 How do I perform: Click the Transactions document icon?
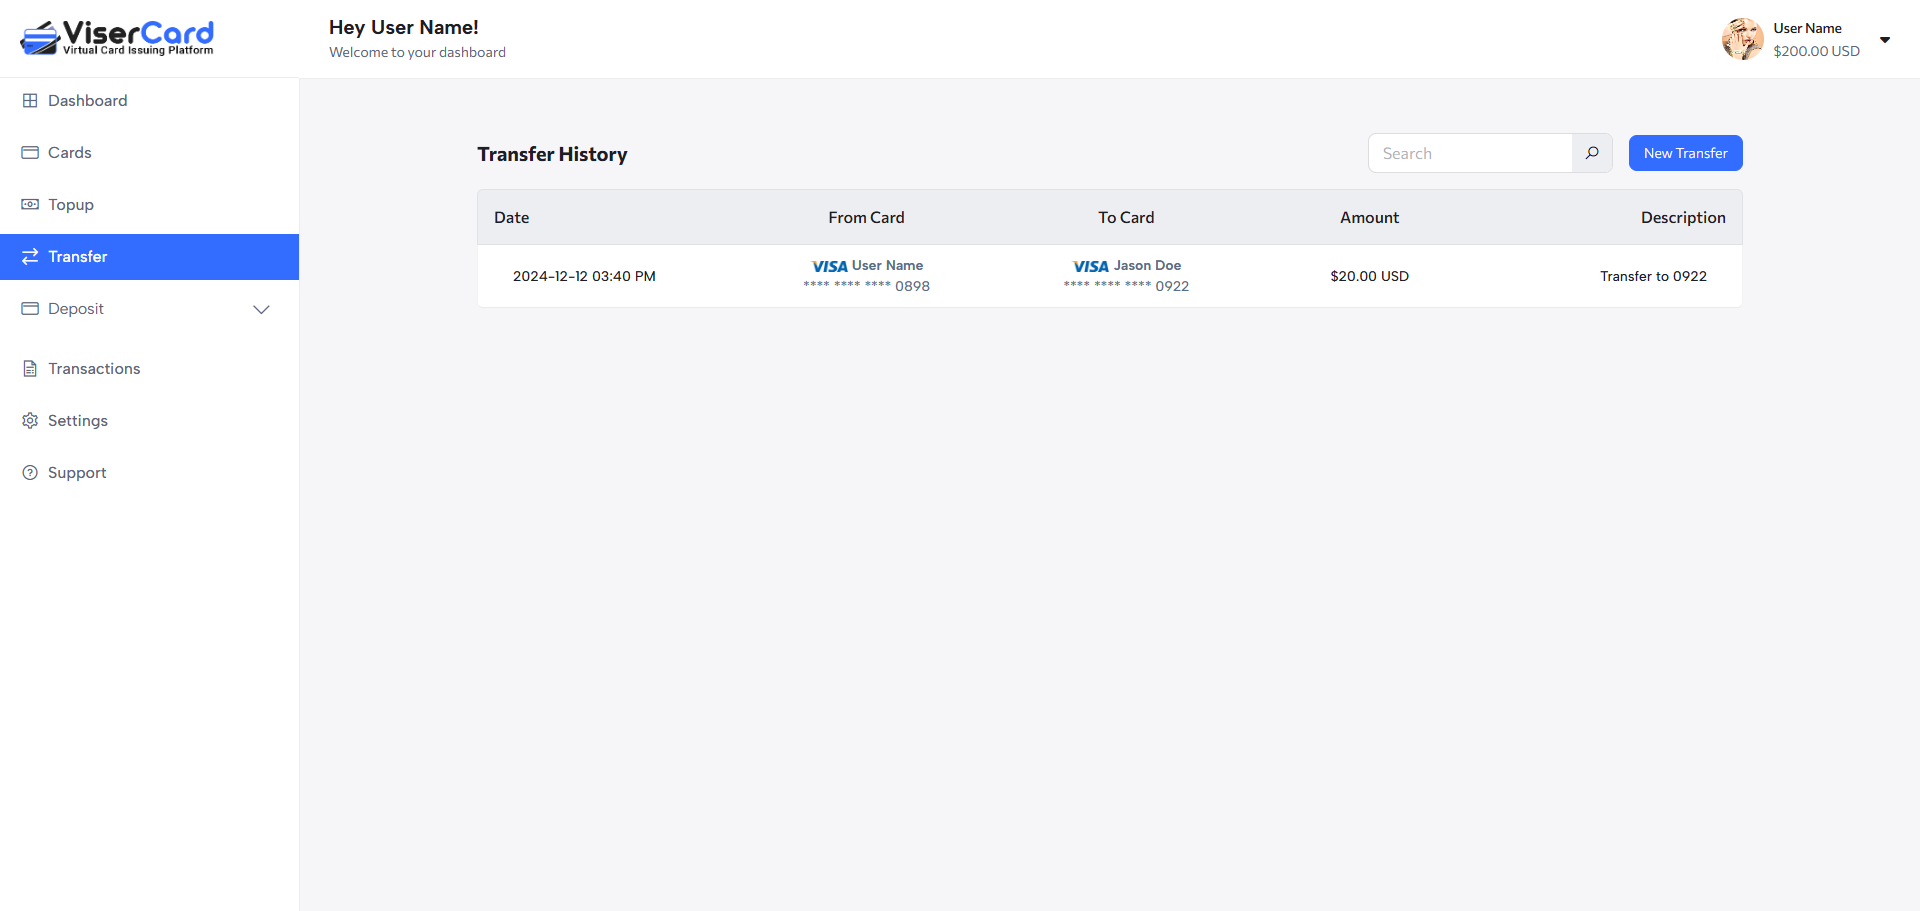30,369
